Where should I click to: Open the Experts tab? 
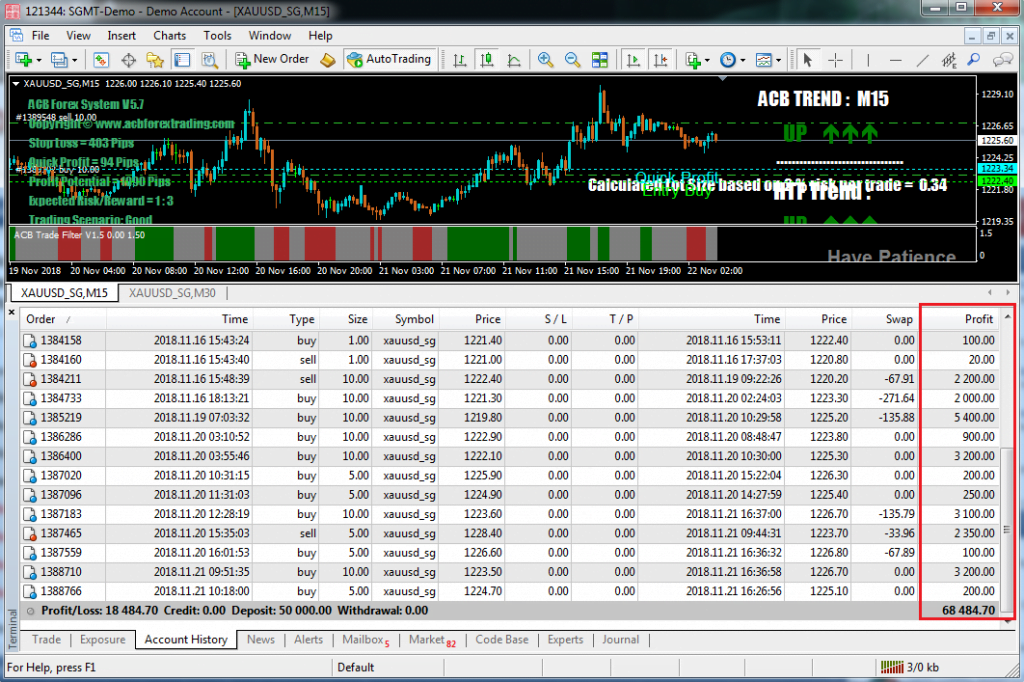click(x=565, y=640)
